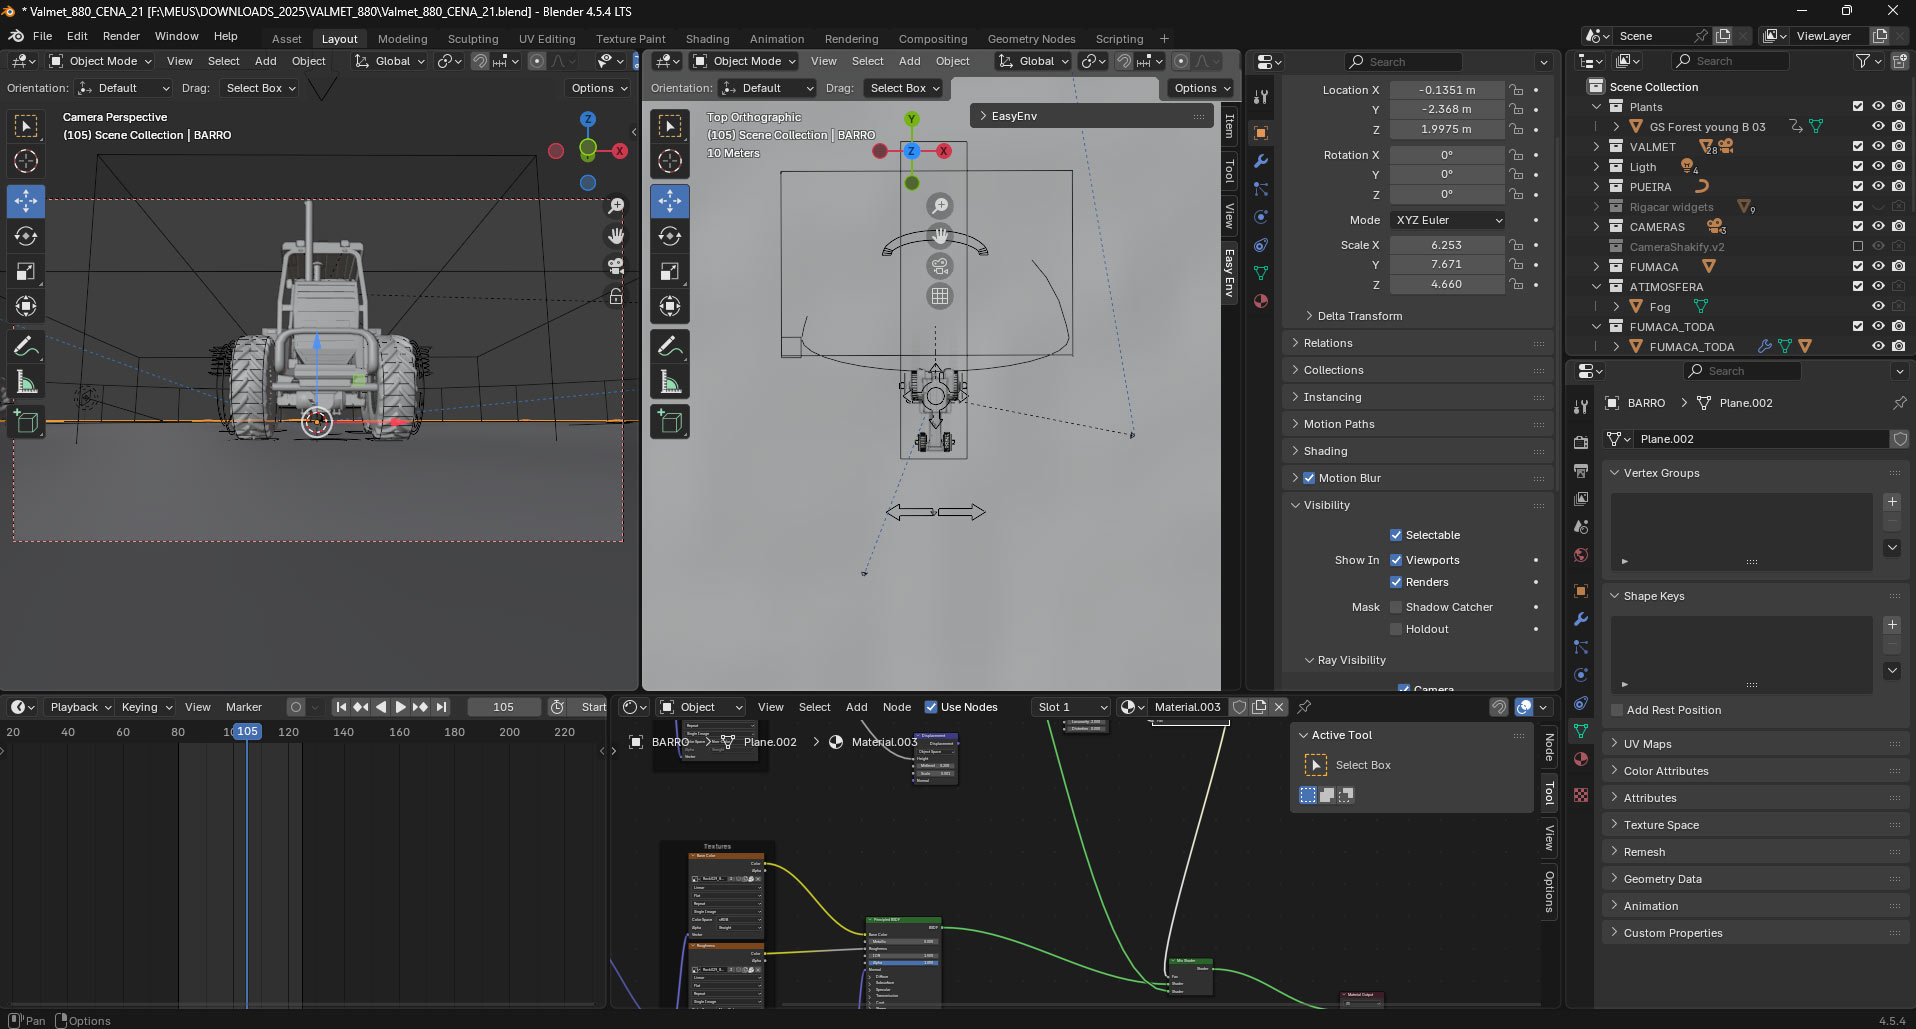Select the Annotate tool in camera viewport
This screenshot has height=1029, width=1916.
click(x=26, y=346)
